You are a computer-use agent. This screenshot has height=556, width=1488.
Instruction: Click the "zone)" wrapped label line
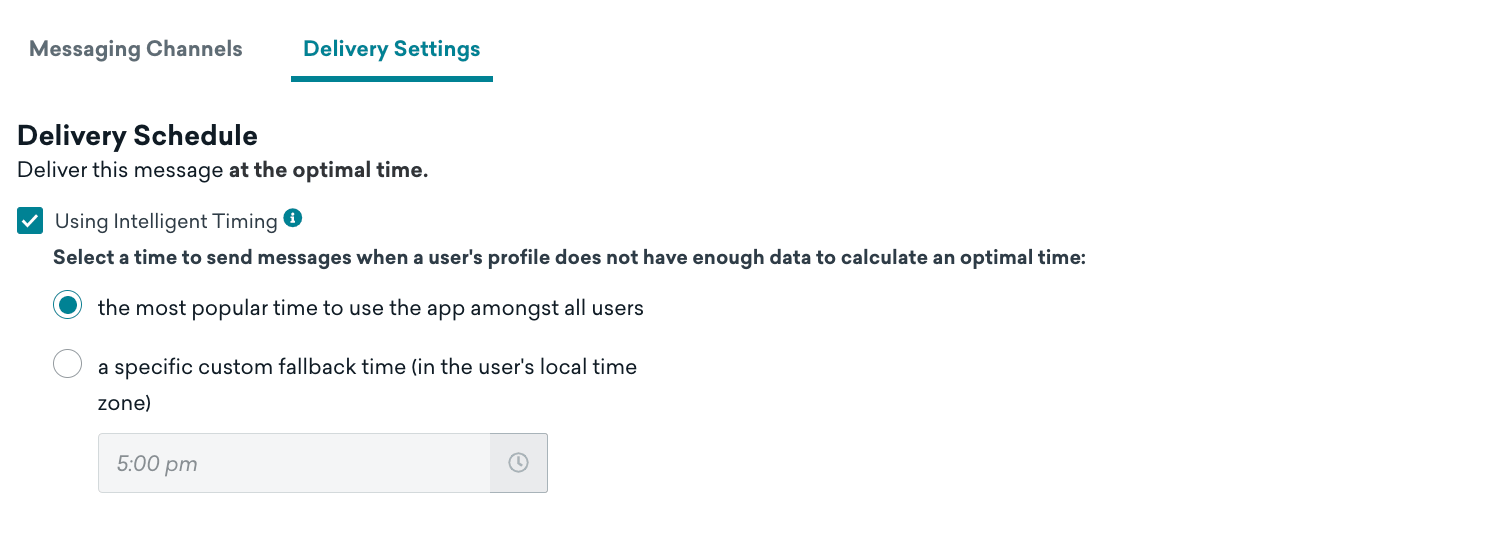coord(124,404)
